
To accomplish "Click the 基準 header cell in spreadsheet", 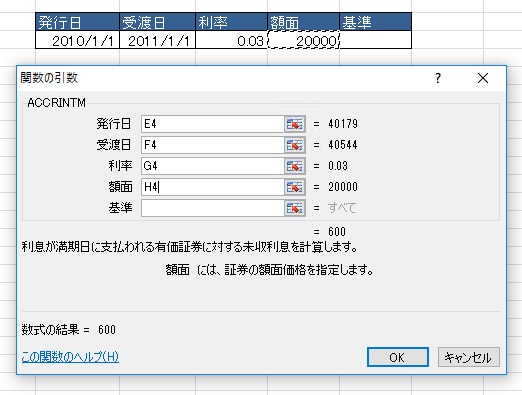I will (376, 22).
